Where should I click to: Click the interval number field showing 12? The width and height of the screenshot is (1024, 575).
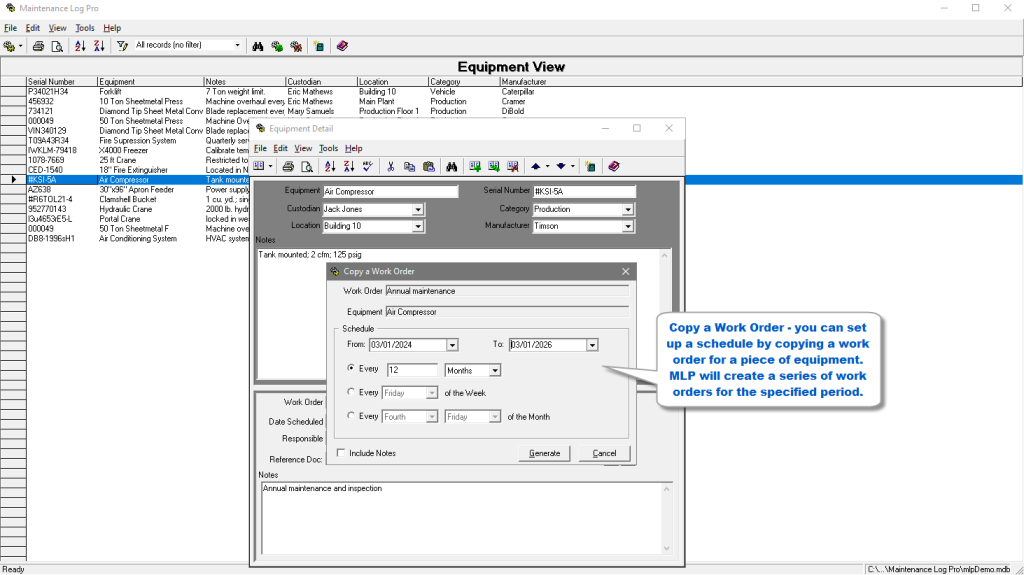tap(412, 370)
